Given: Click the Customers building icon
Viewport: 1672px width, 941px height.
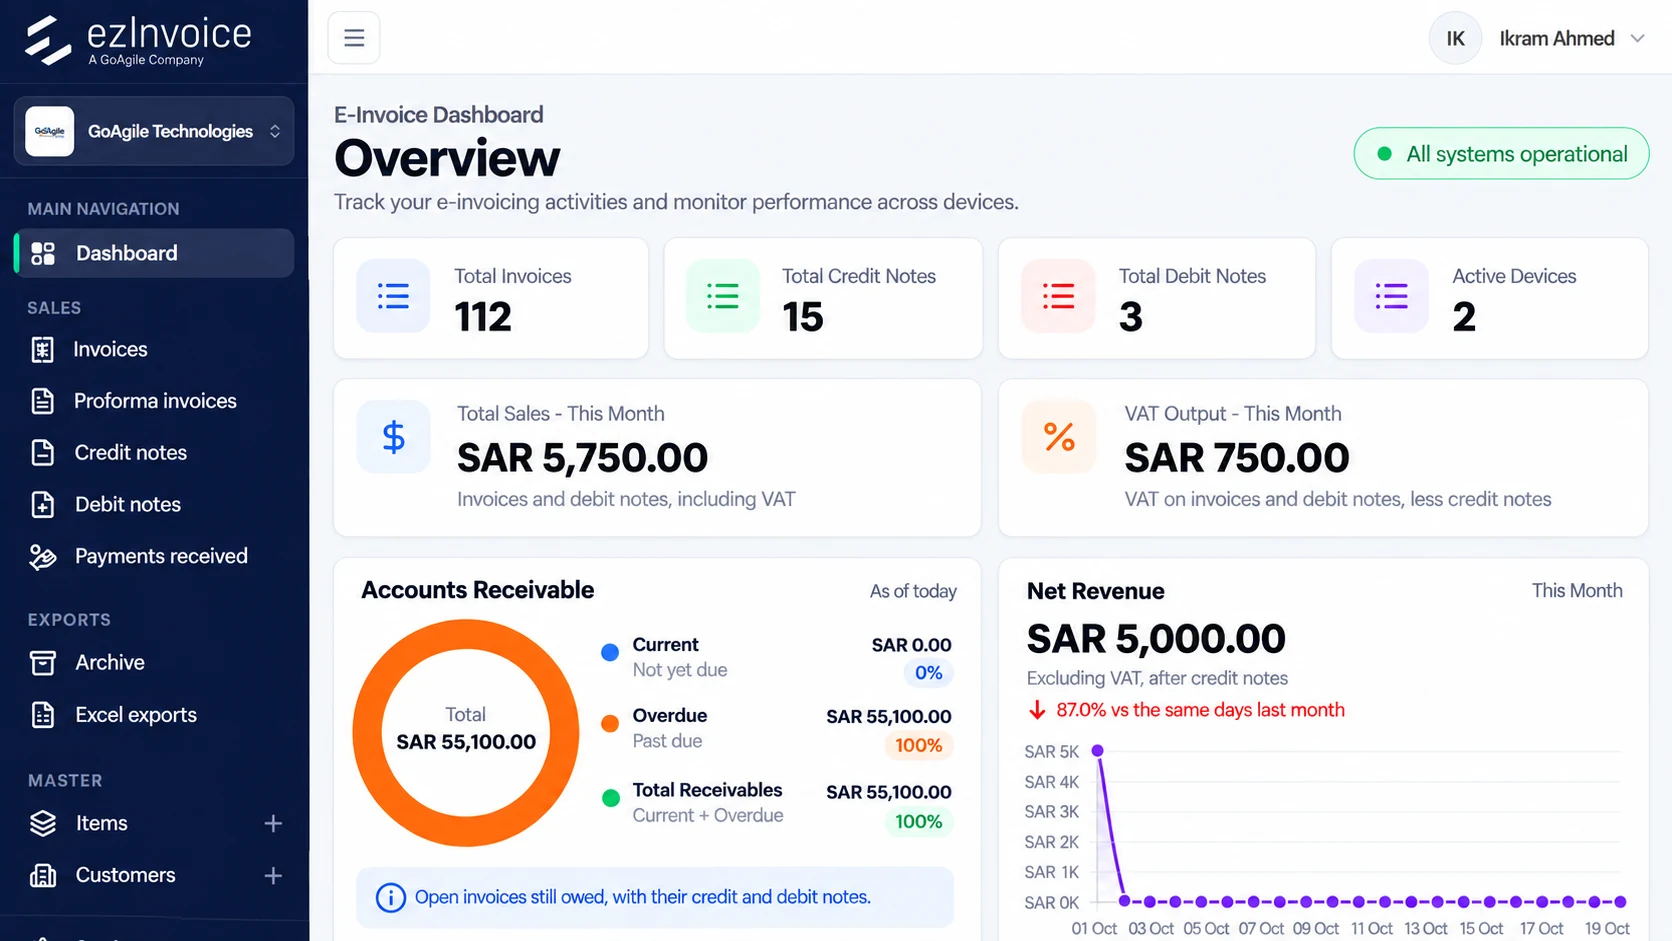Looking at the screenshot, I should [x=43, y=876].
